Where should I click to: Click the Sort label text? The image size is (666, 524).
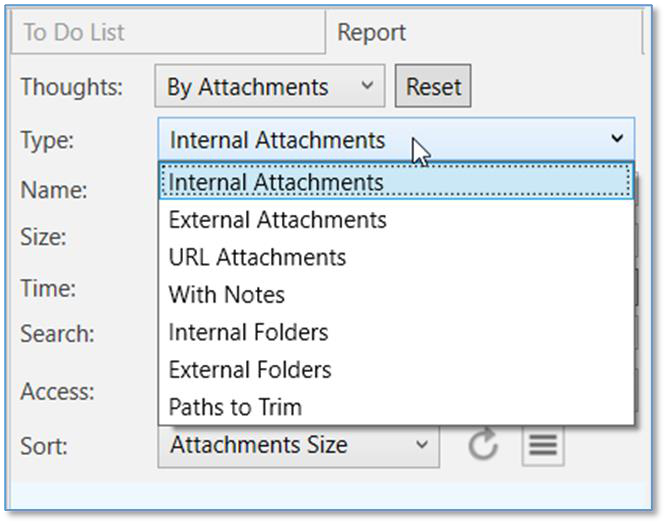coord(43,444)
